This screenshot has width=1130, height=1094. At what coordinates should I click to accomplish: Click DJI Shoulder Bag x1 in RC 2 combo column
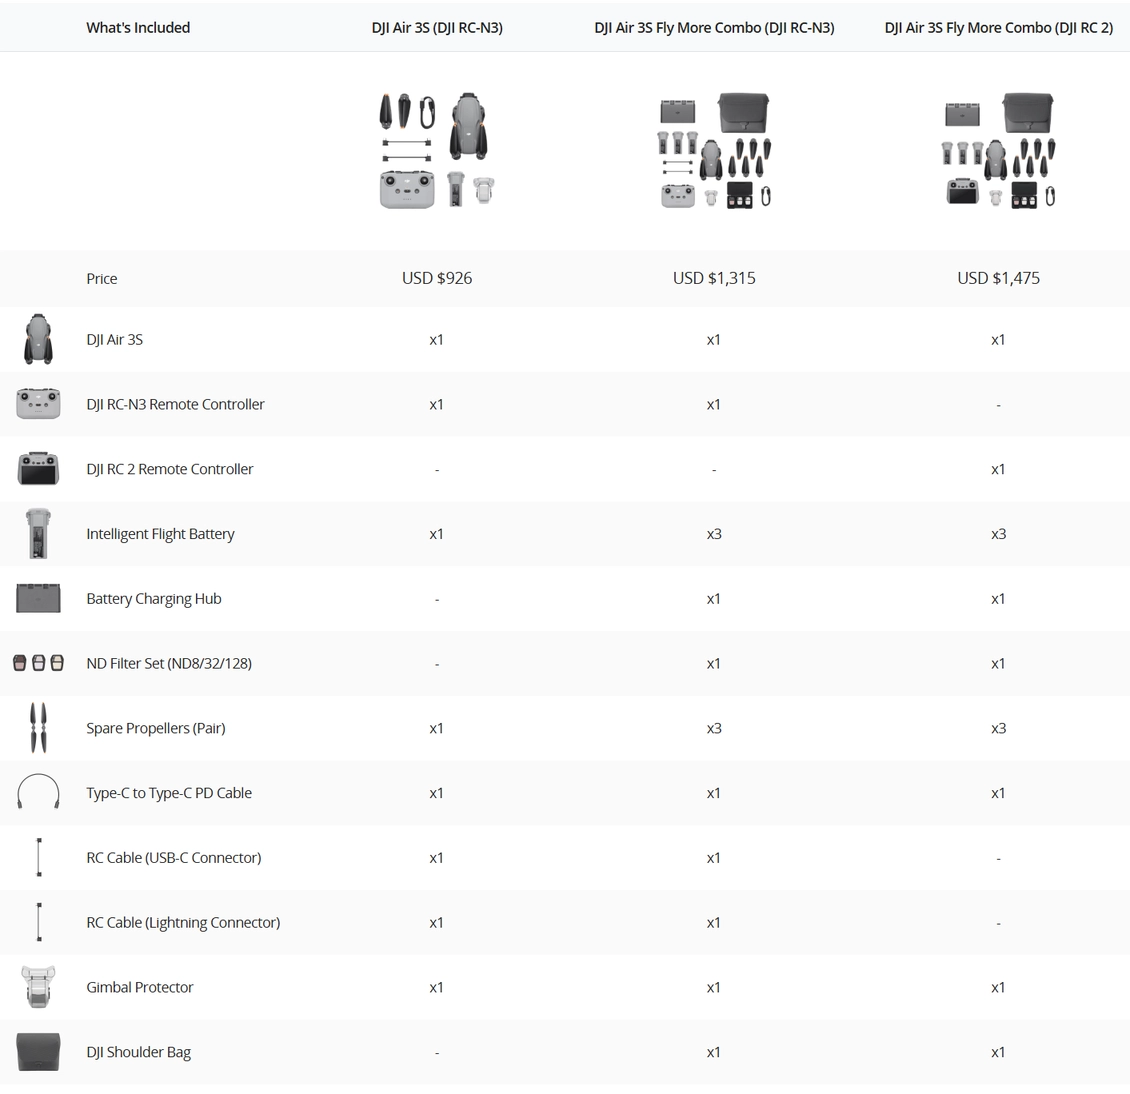(x=998, y=1052)
